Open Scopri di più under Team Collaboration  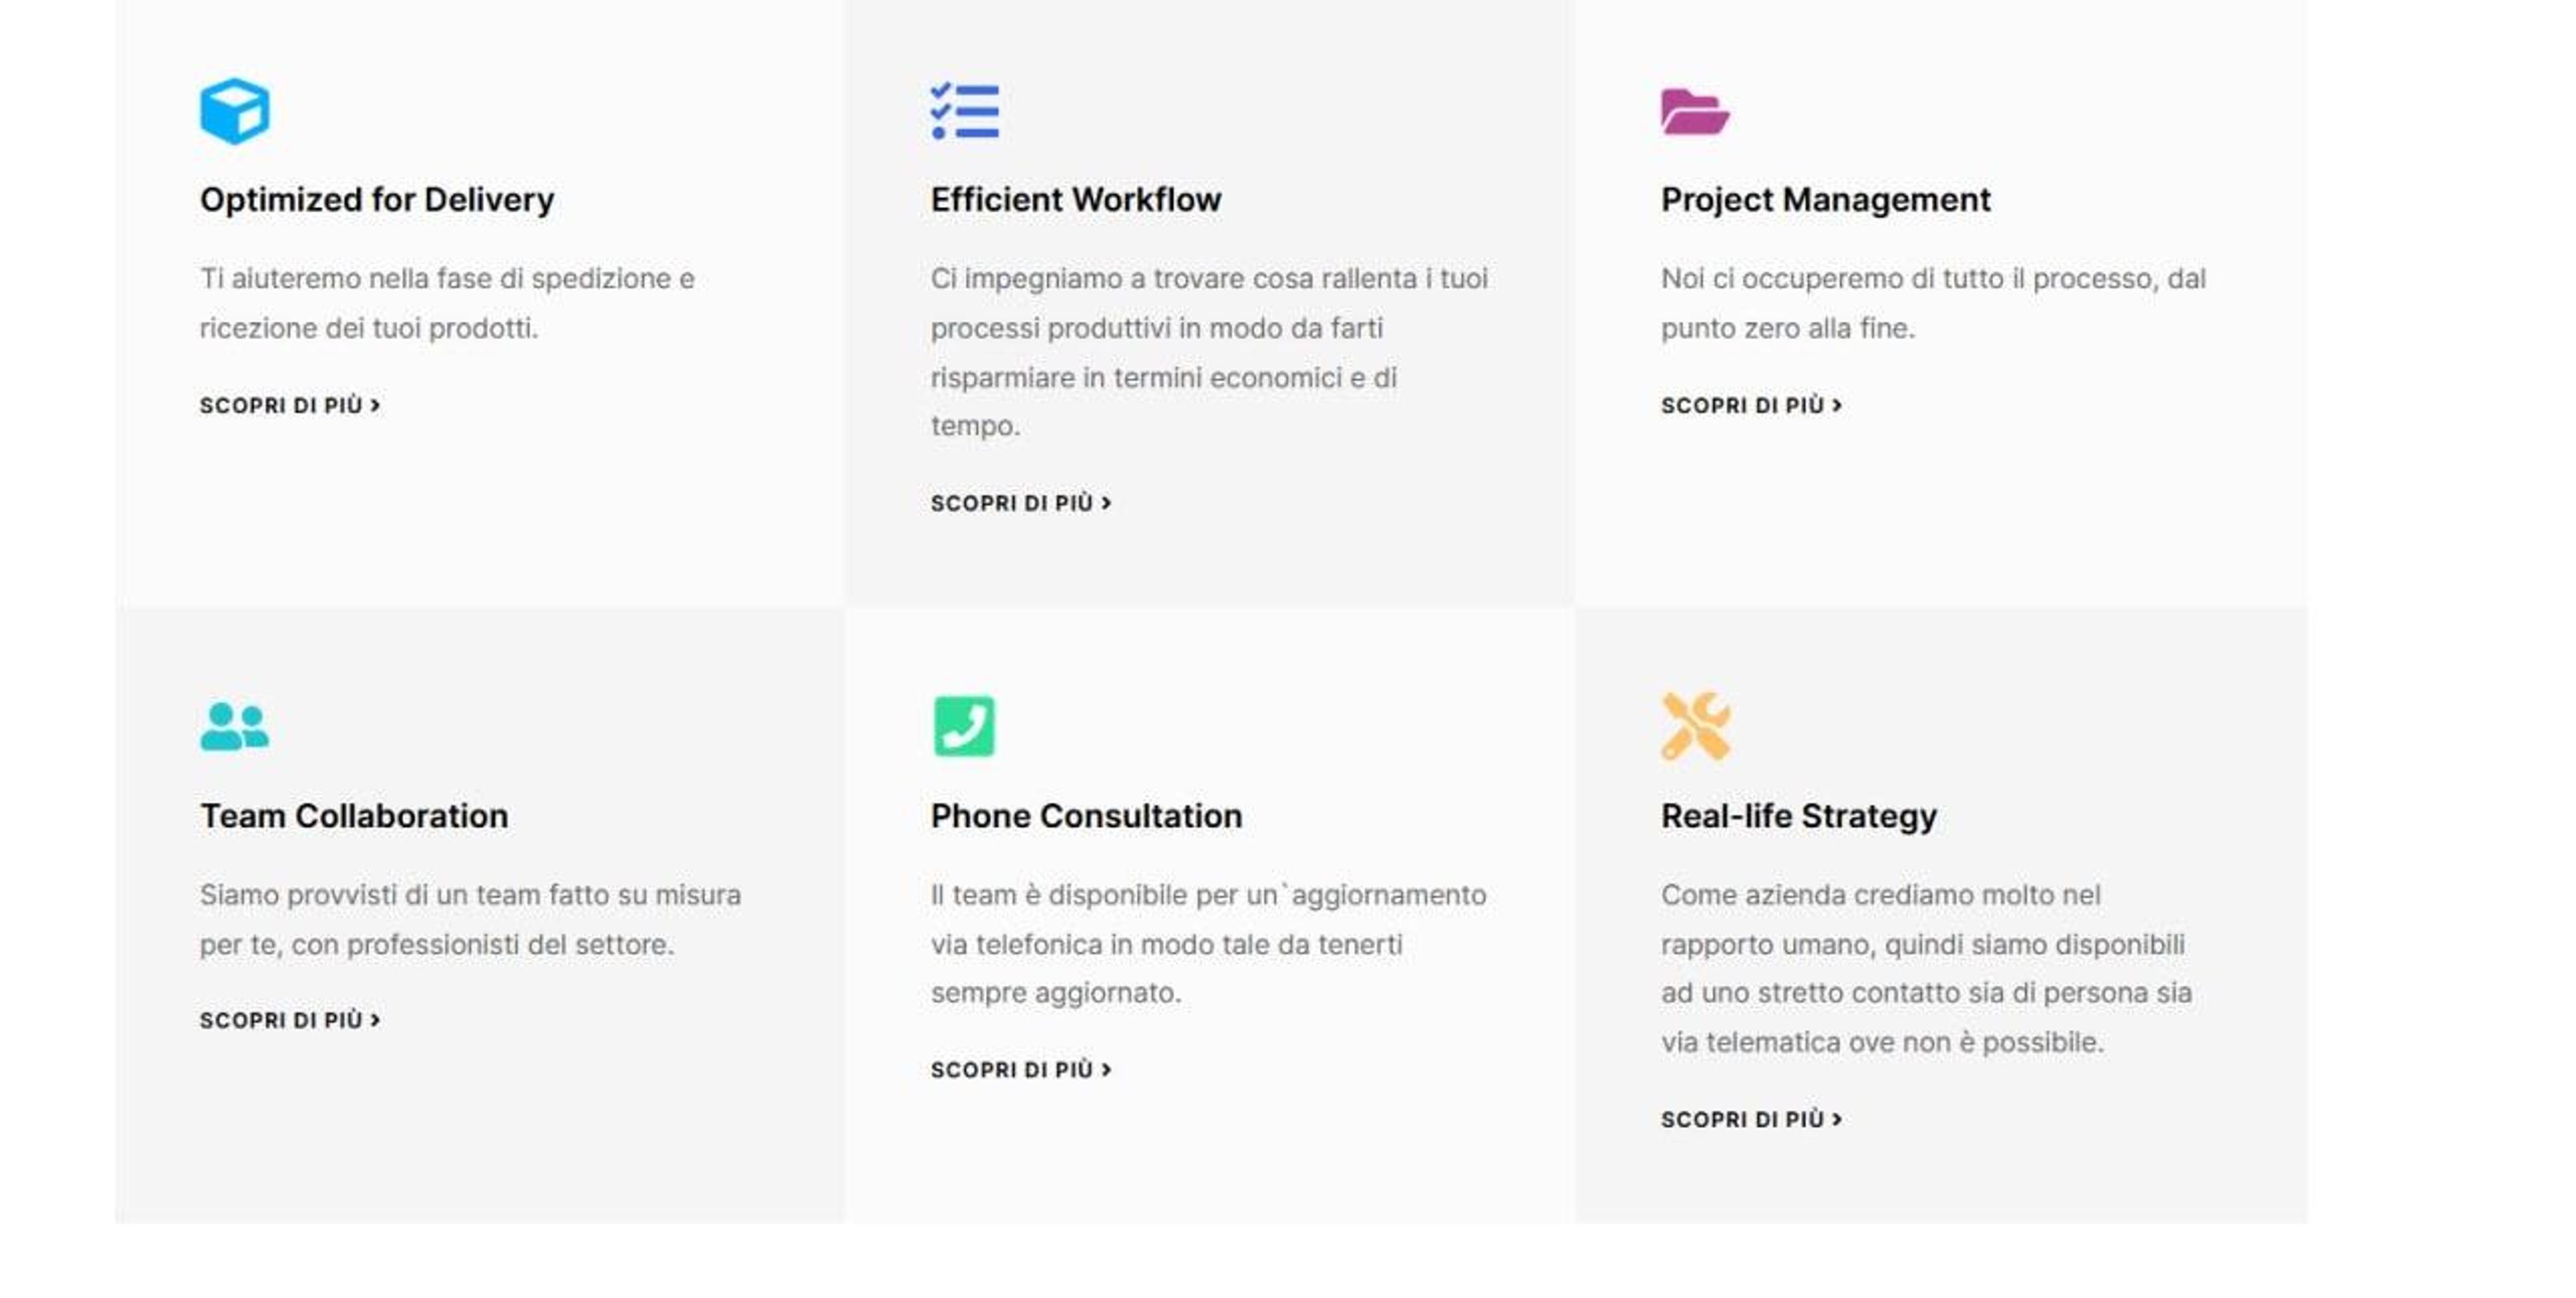(x=290, y=1020)
